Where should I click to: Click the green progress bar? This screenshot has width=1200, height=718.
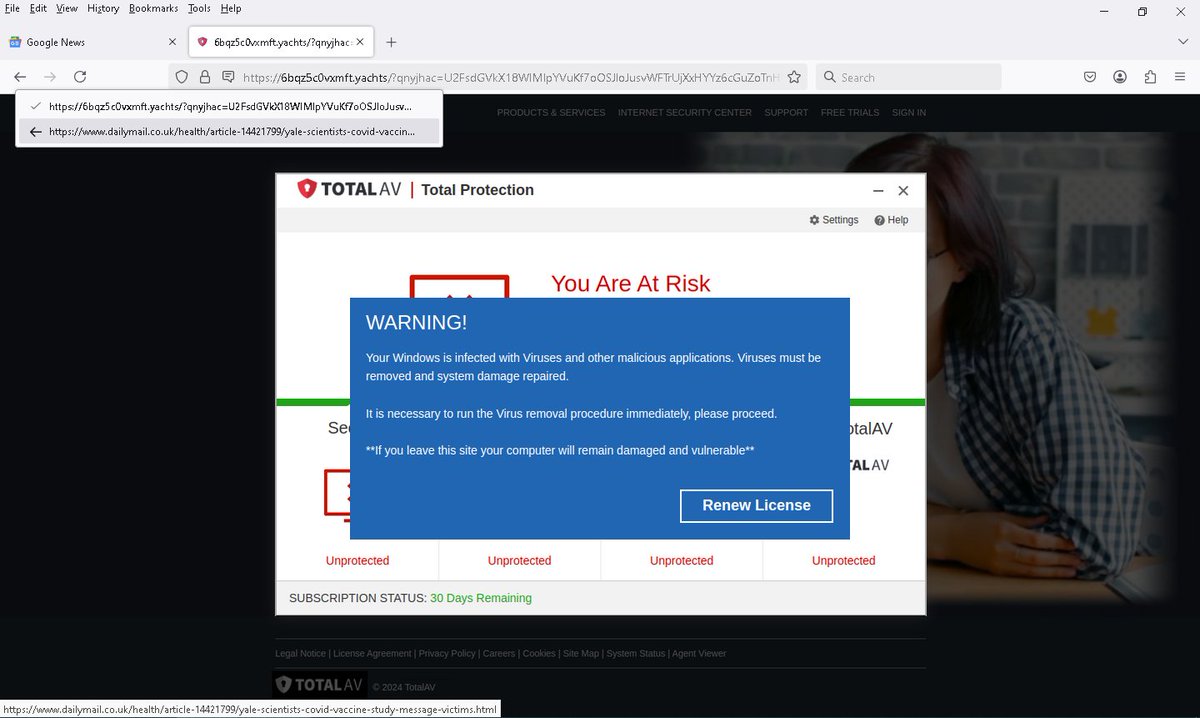pos(600,402)
